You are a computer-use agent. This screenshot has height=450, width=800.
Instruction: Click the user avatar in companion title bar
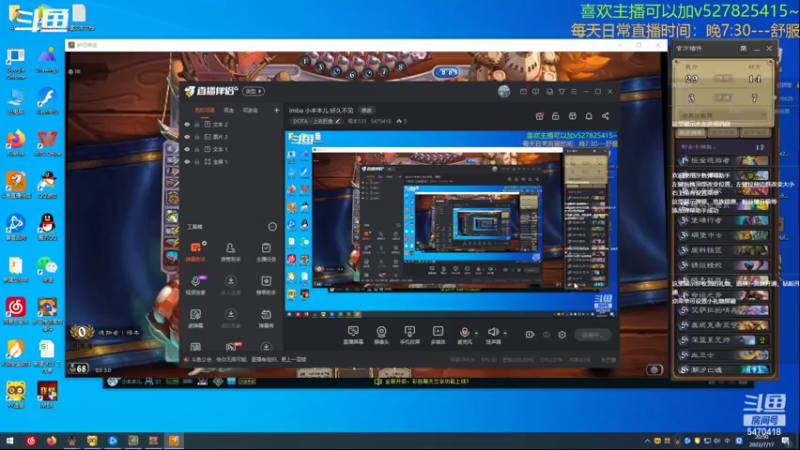[x=504, y=91]
